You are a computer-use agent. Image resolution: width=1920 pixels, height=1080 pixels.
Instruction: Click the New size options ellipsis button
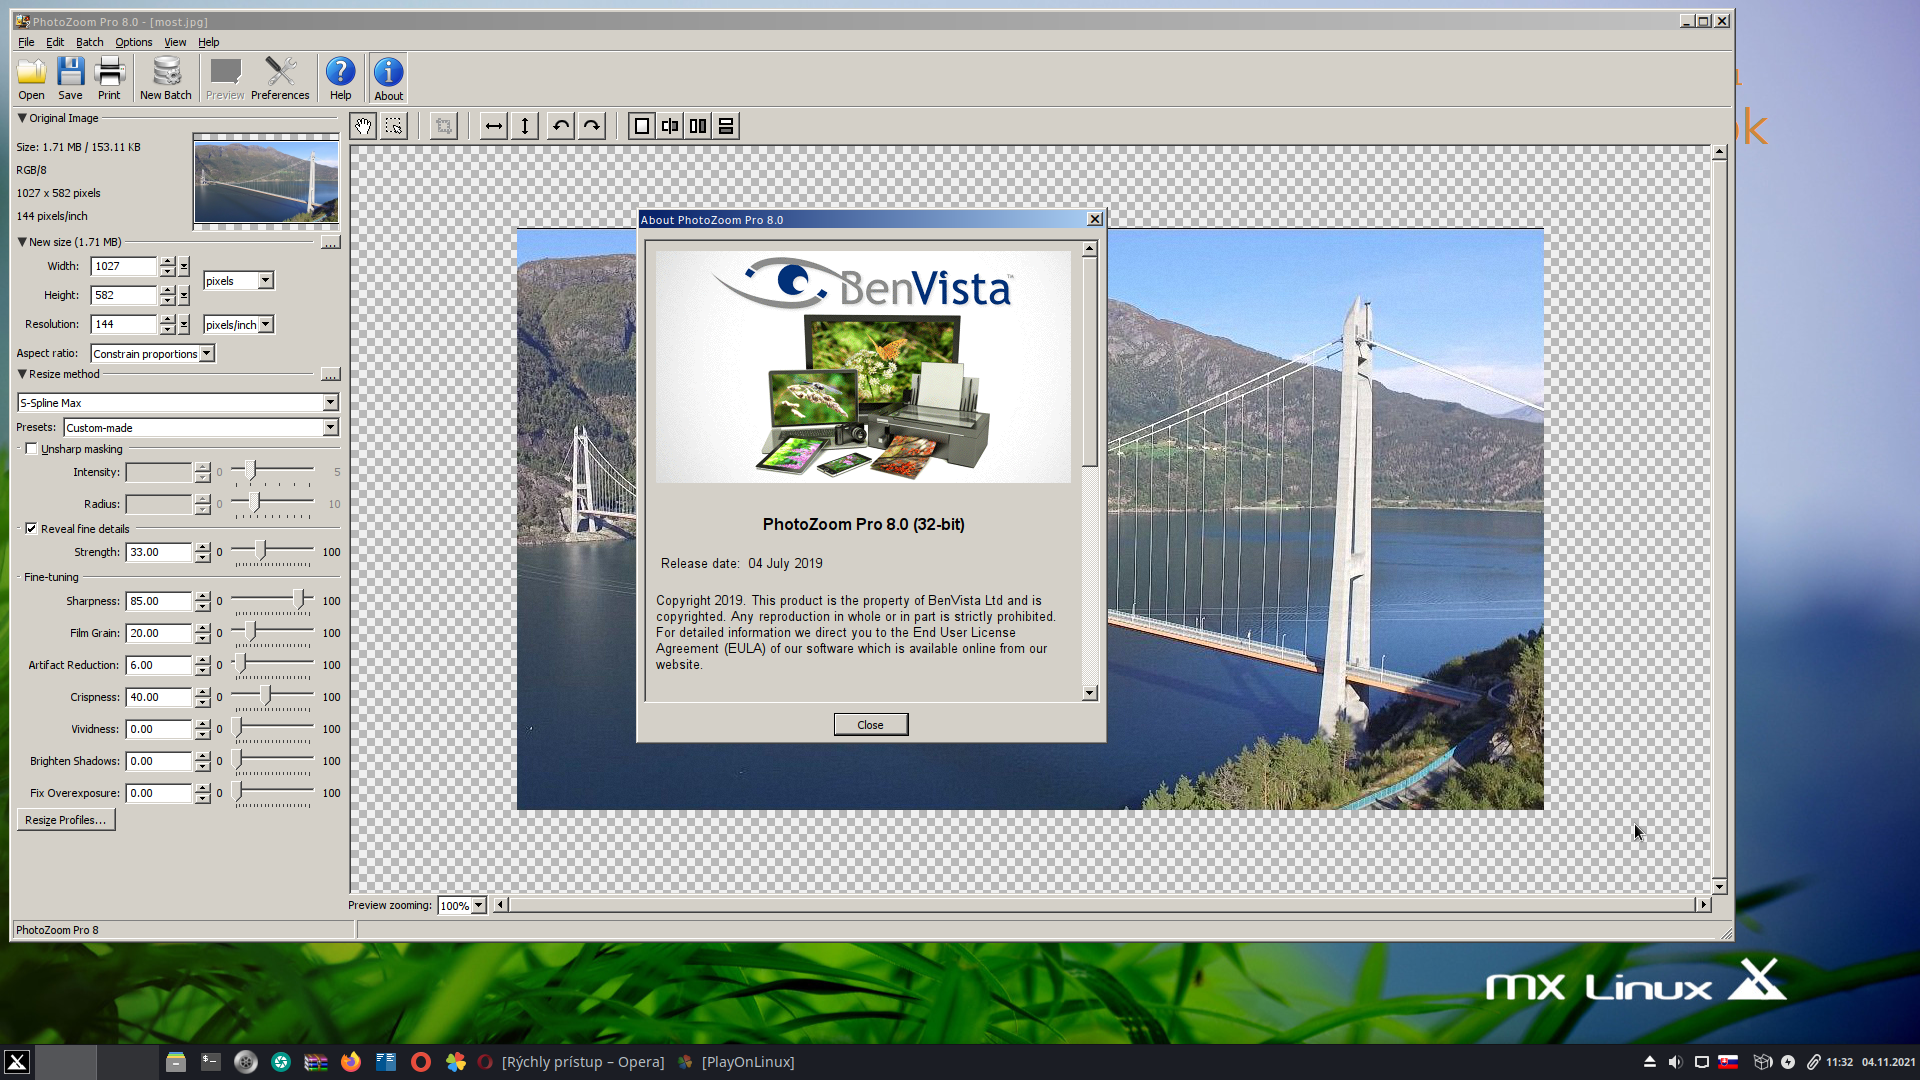pos(330,243)
